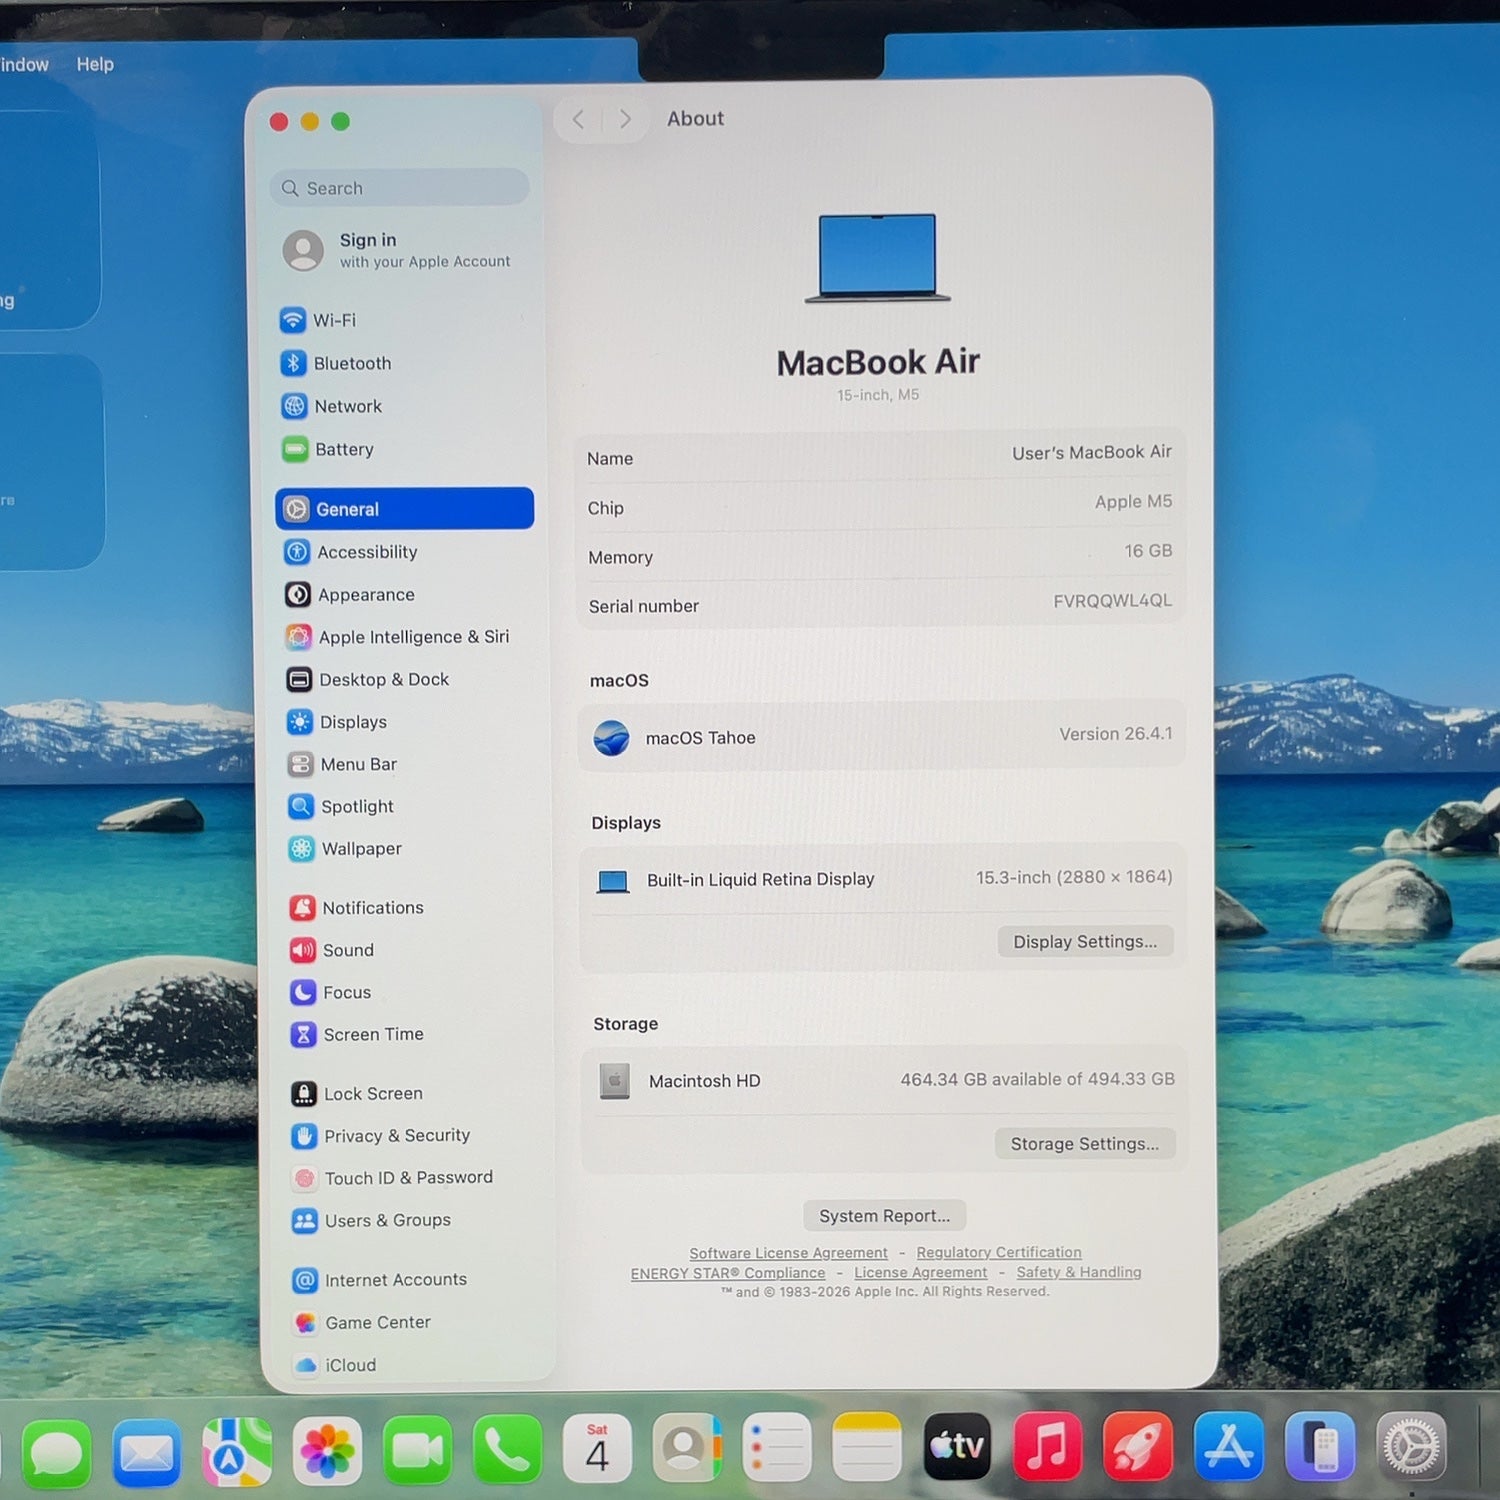The width and height of the screenshot is (1500, 1500).
Task: Open the Help menu in the menu bar
Action: [95, 64]
